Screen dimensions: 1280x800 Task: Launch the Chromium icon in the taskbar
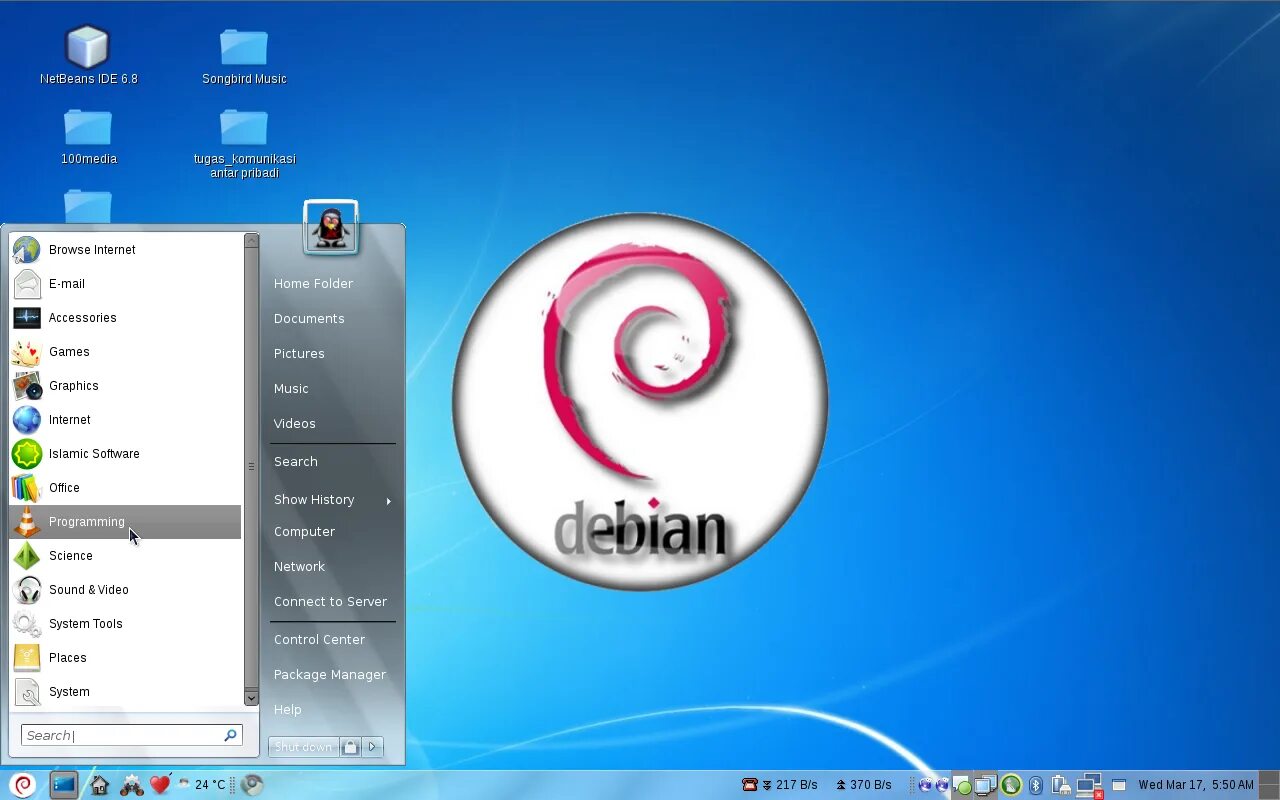tap(252, 785)
